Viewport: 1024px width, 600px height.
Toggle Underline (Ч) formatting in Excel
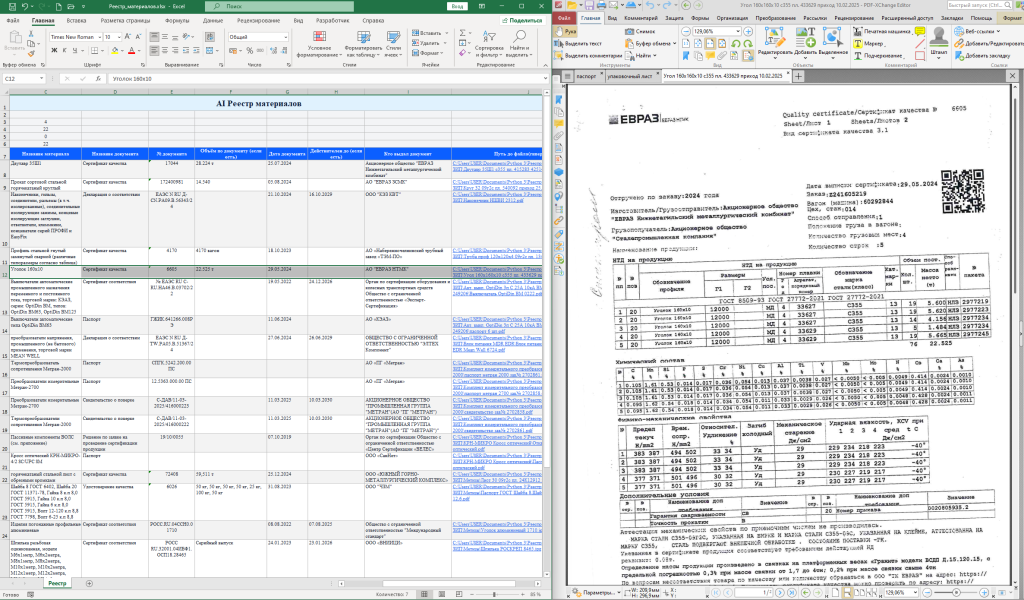click(74, 50)
